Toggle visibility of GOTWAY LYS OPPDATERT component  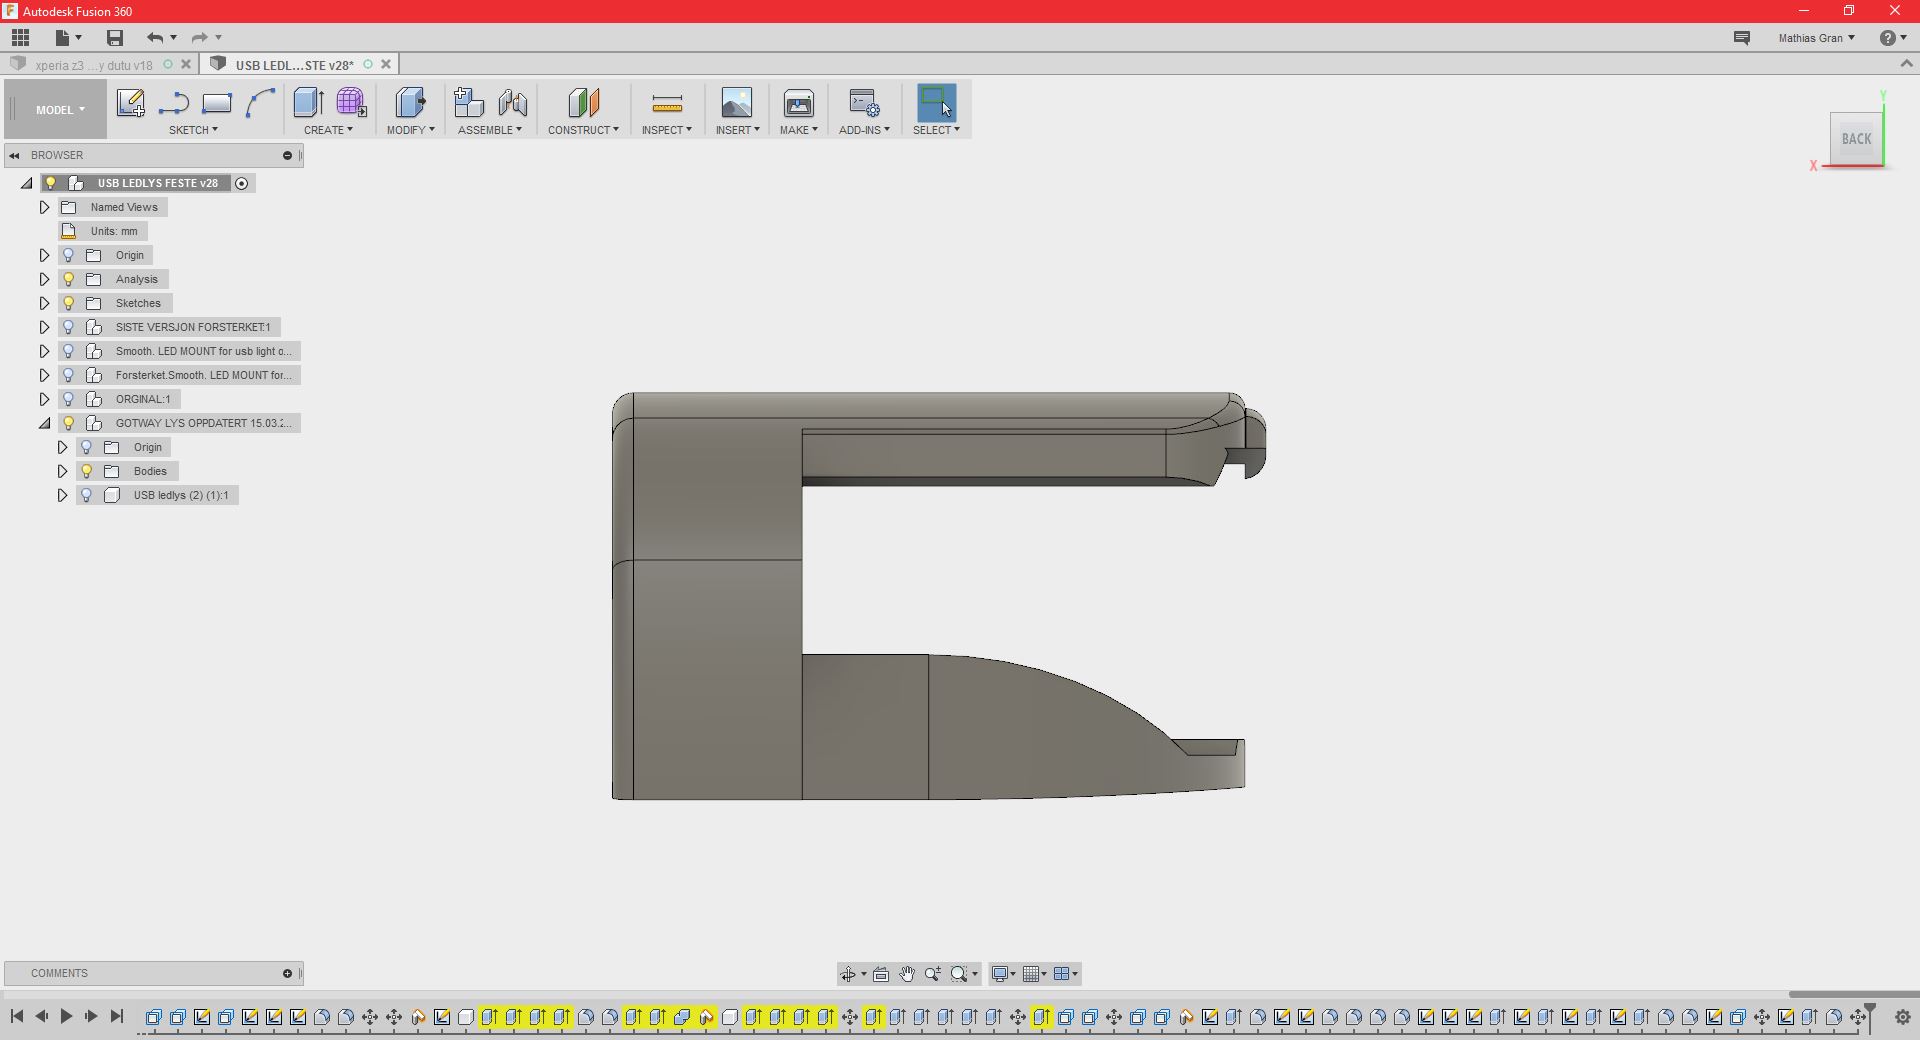click(69, 423)
